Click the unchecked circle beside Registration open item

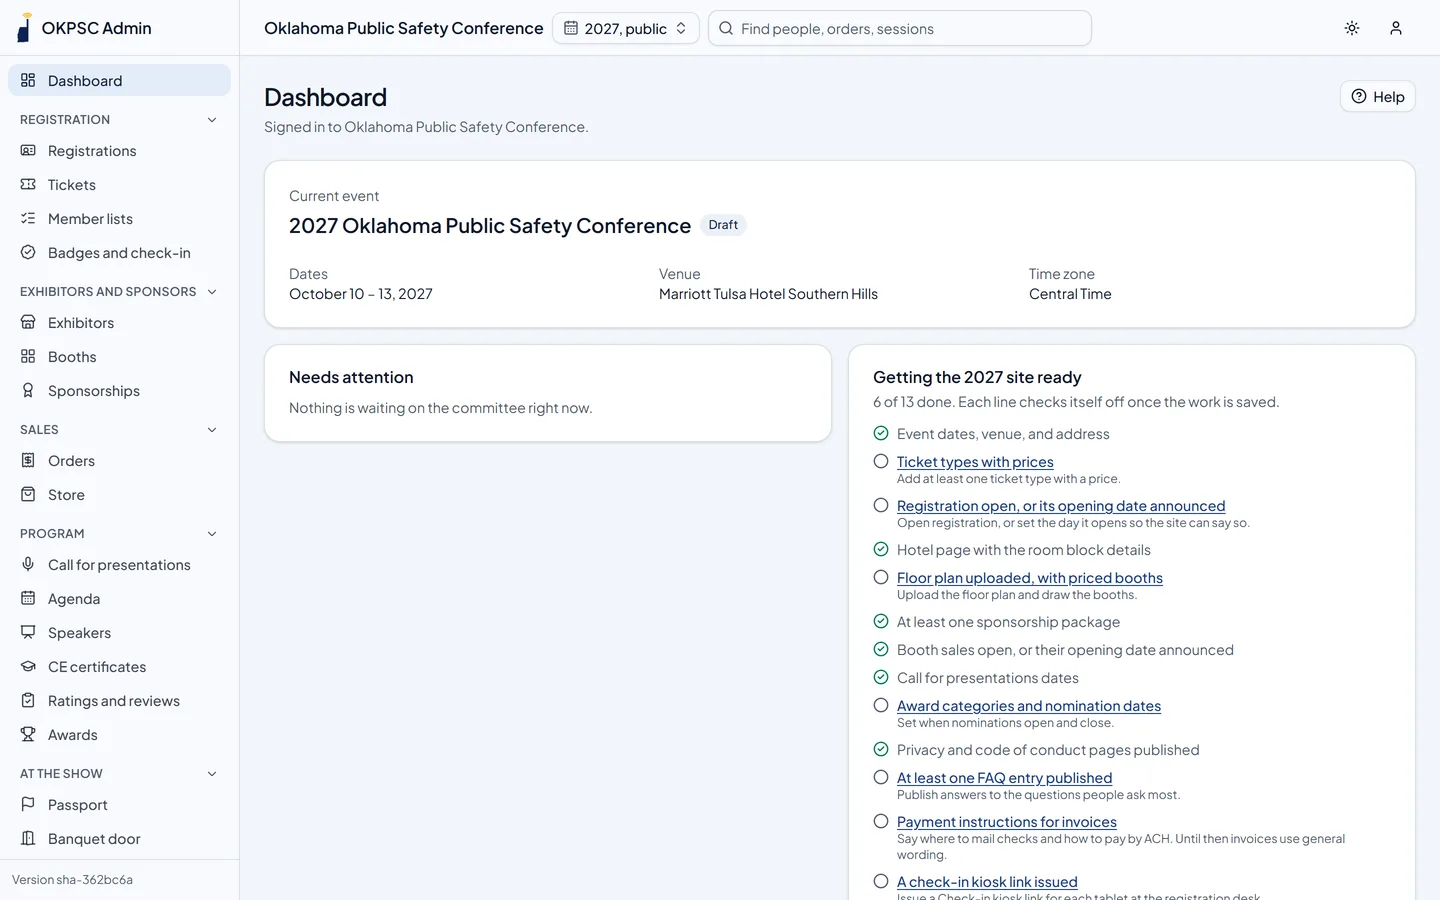point(881,505)
